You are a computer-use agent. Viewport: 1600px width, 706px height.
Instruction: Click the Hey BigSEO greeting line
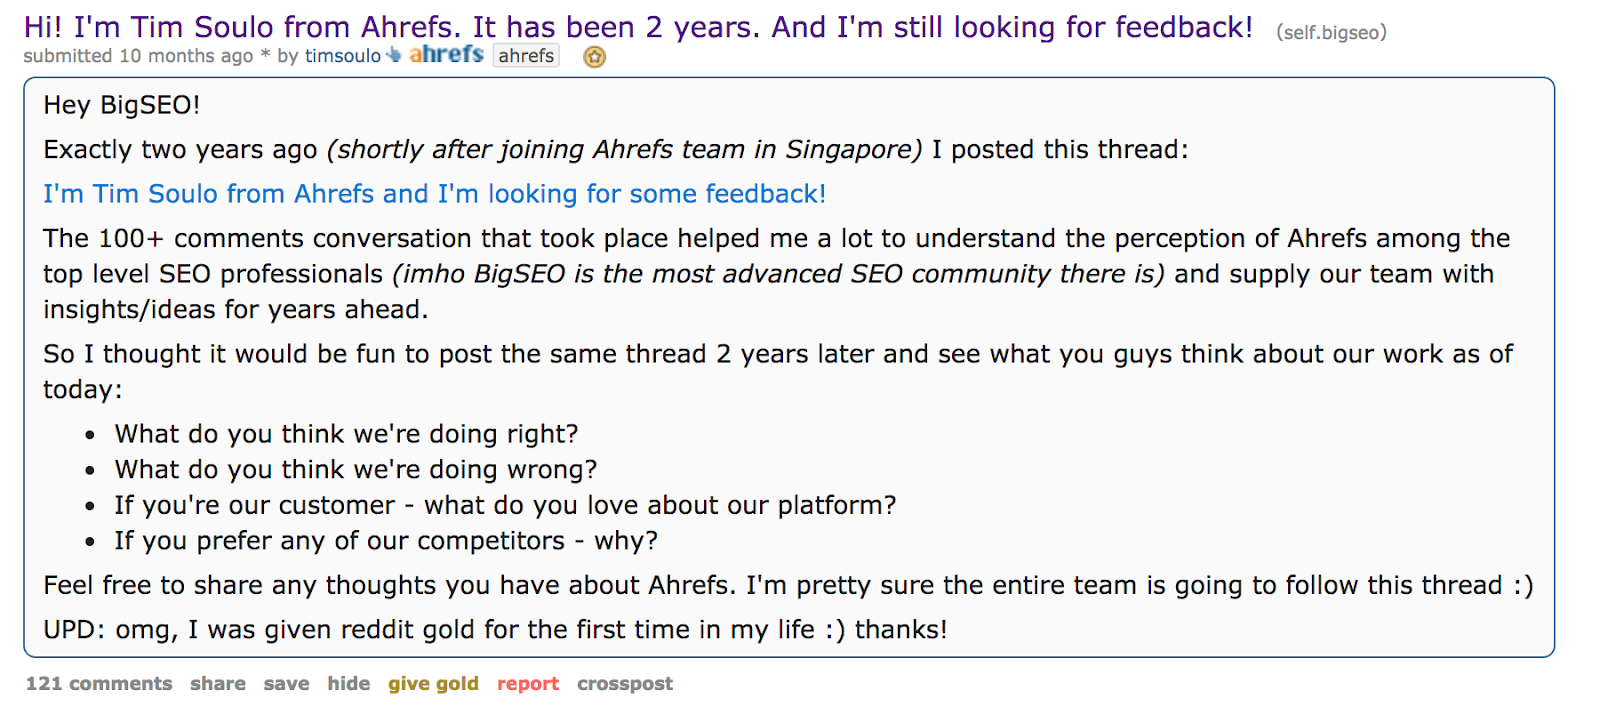(x=120, y=104)
